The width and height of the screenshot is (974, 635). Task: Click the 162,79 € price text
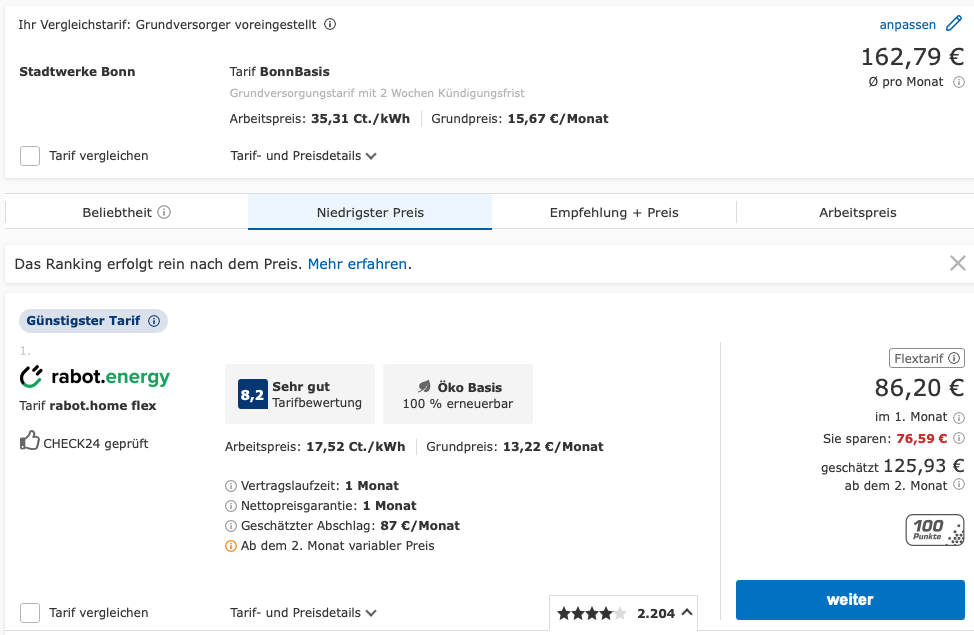[912, 57]
